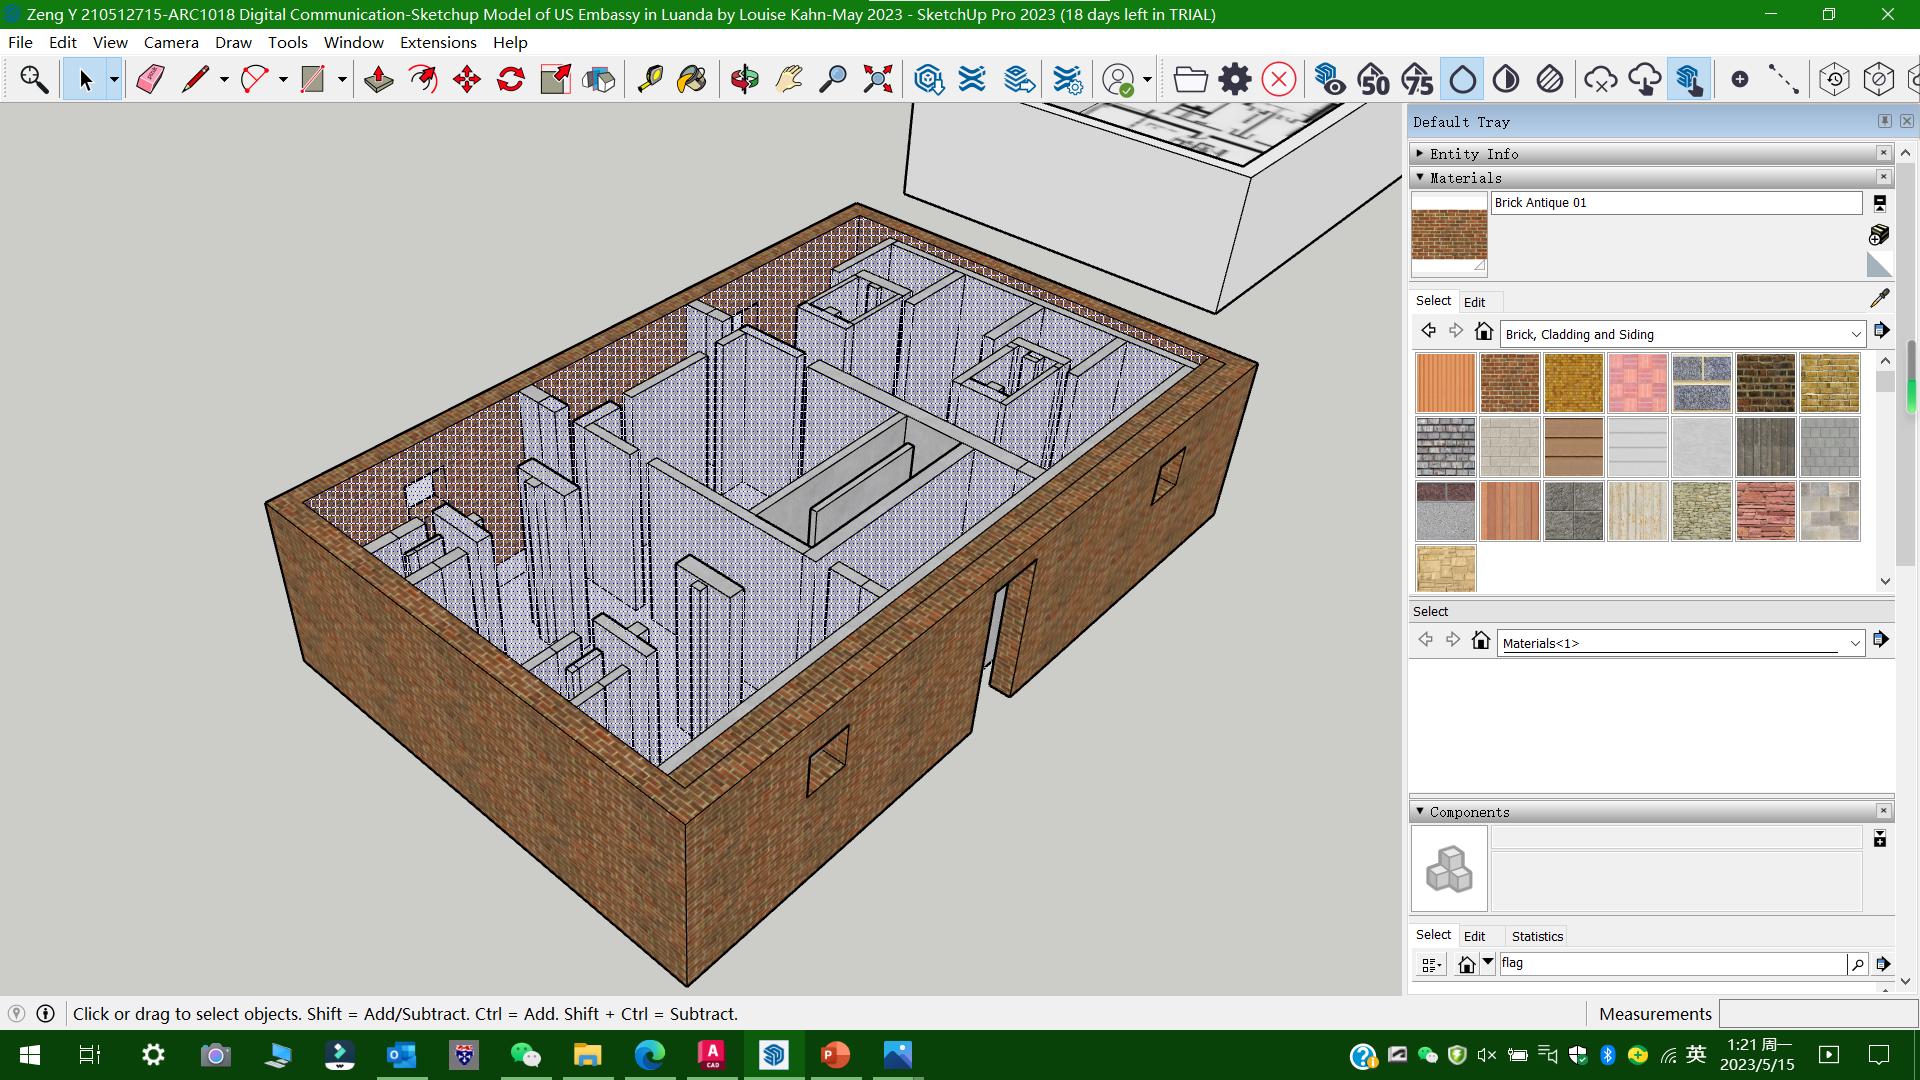Toggle the striped drop display mode
Image resolution: width=1920 pixels, height=1080 pixels.
[1550, 79]
